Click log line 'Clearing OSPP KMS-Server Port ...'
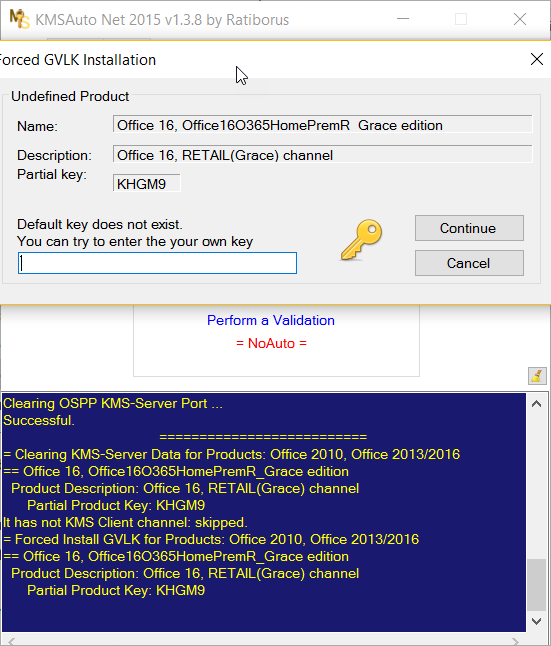The image size is (551, 646). point(113,403)
